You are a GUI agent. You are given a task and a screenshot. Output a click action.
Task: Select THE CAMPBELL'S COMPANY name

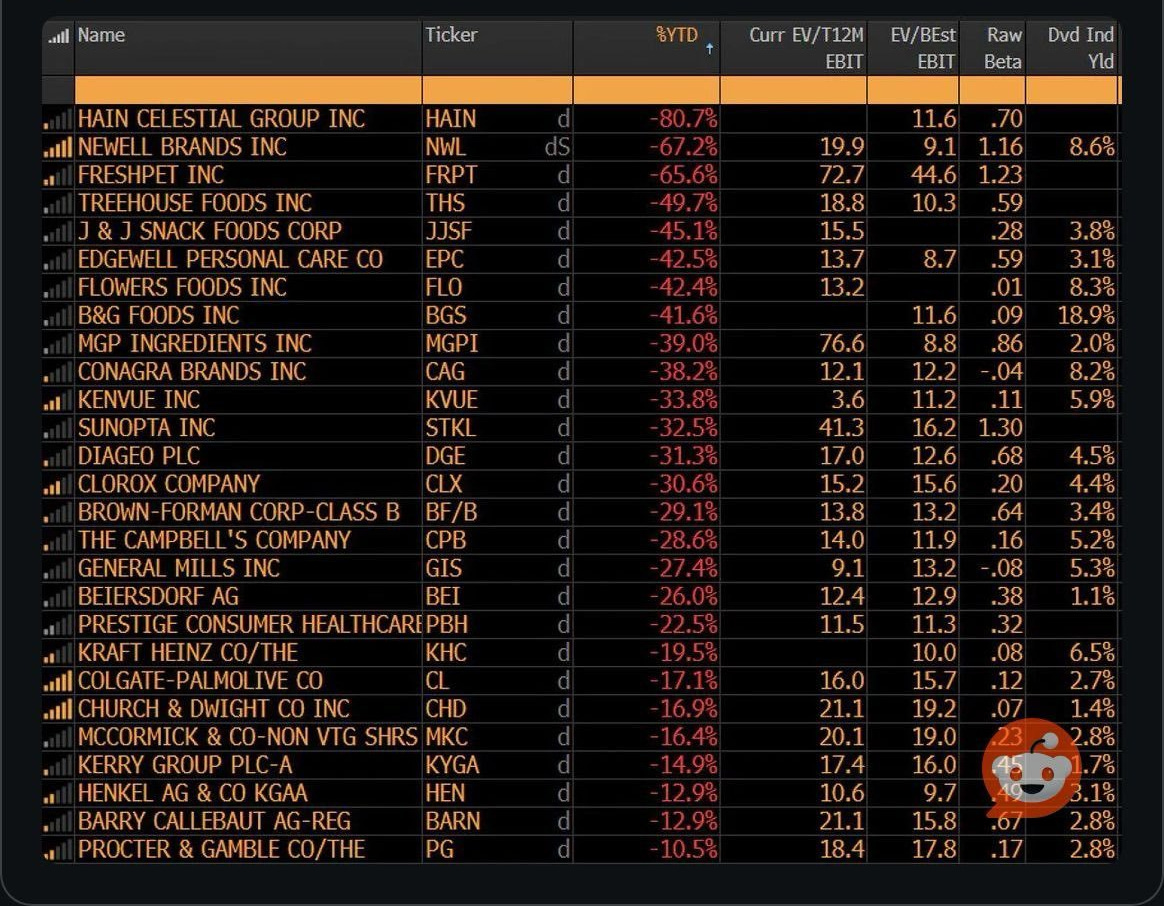tap(214, 541)
